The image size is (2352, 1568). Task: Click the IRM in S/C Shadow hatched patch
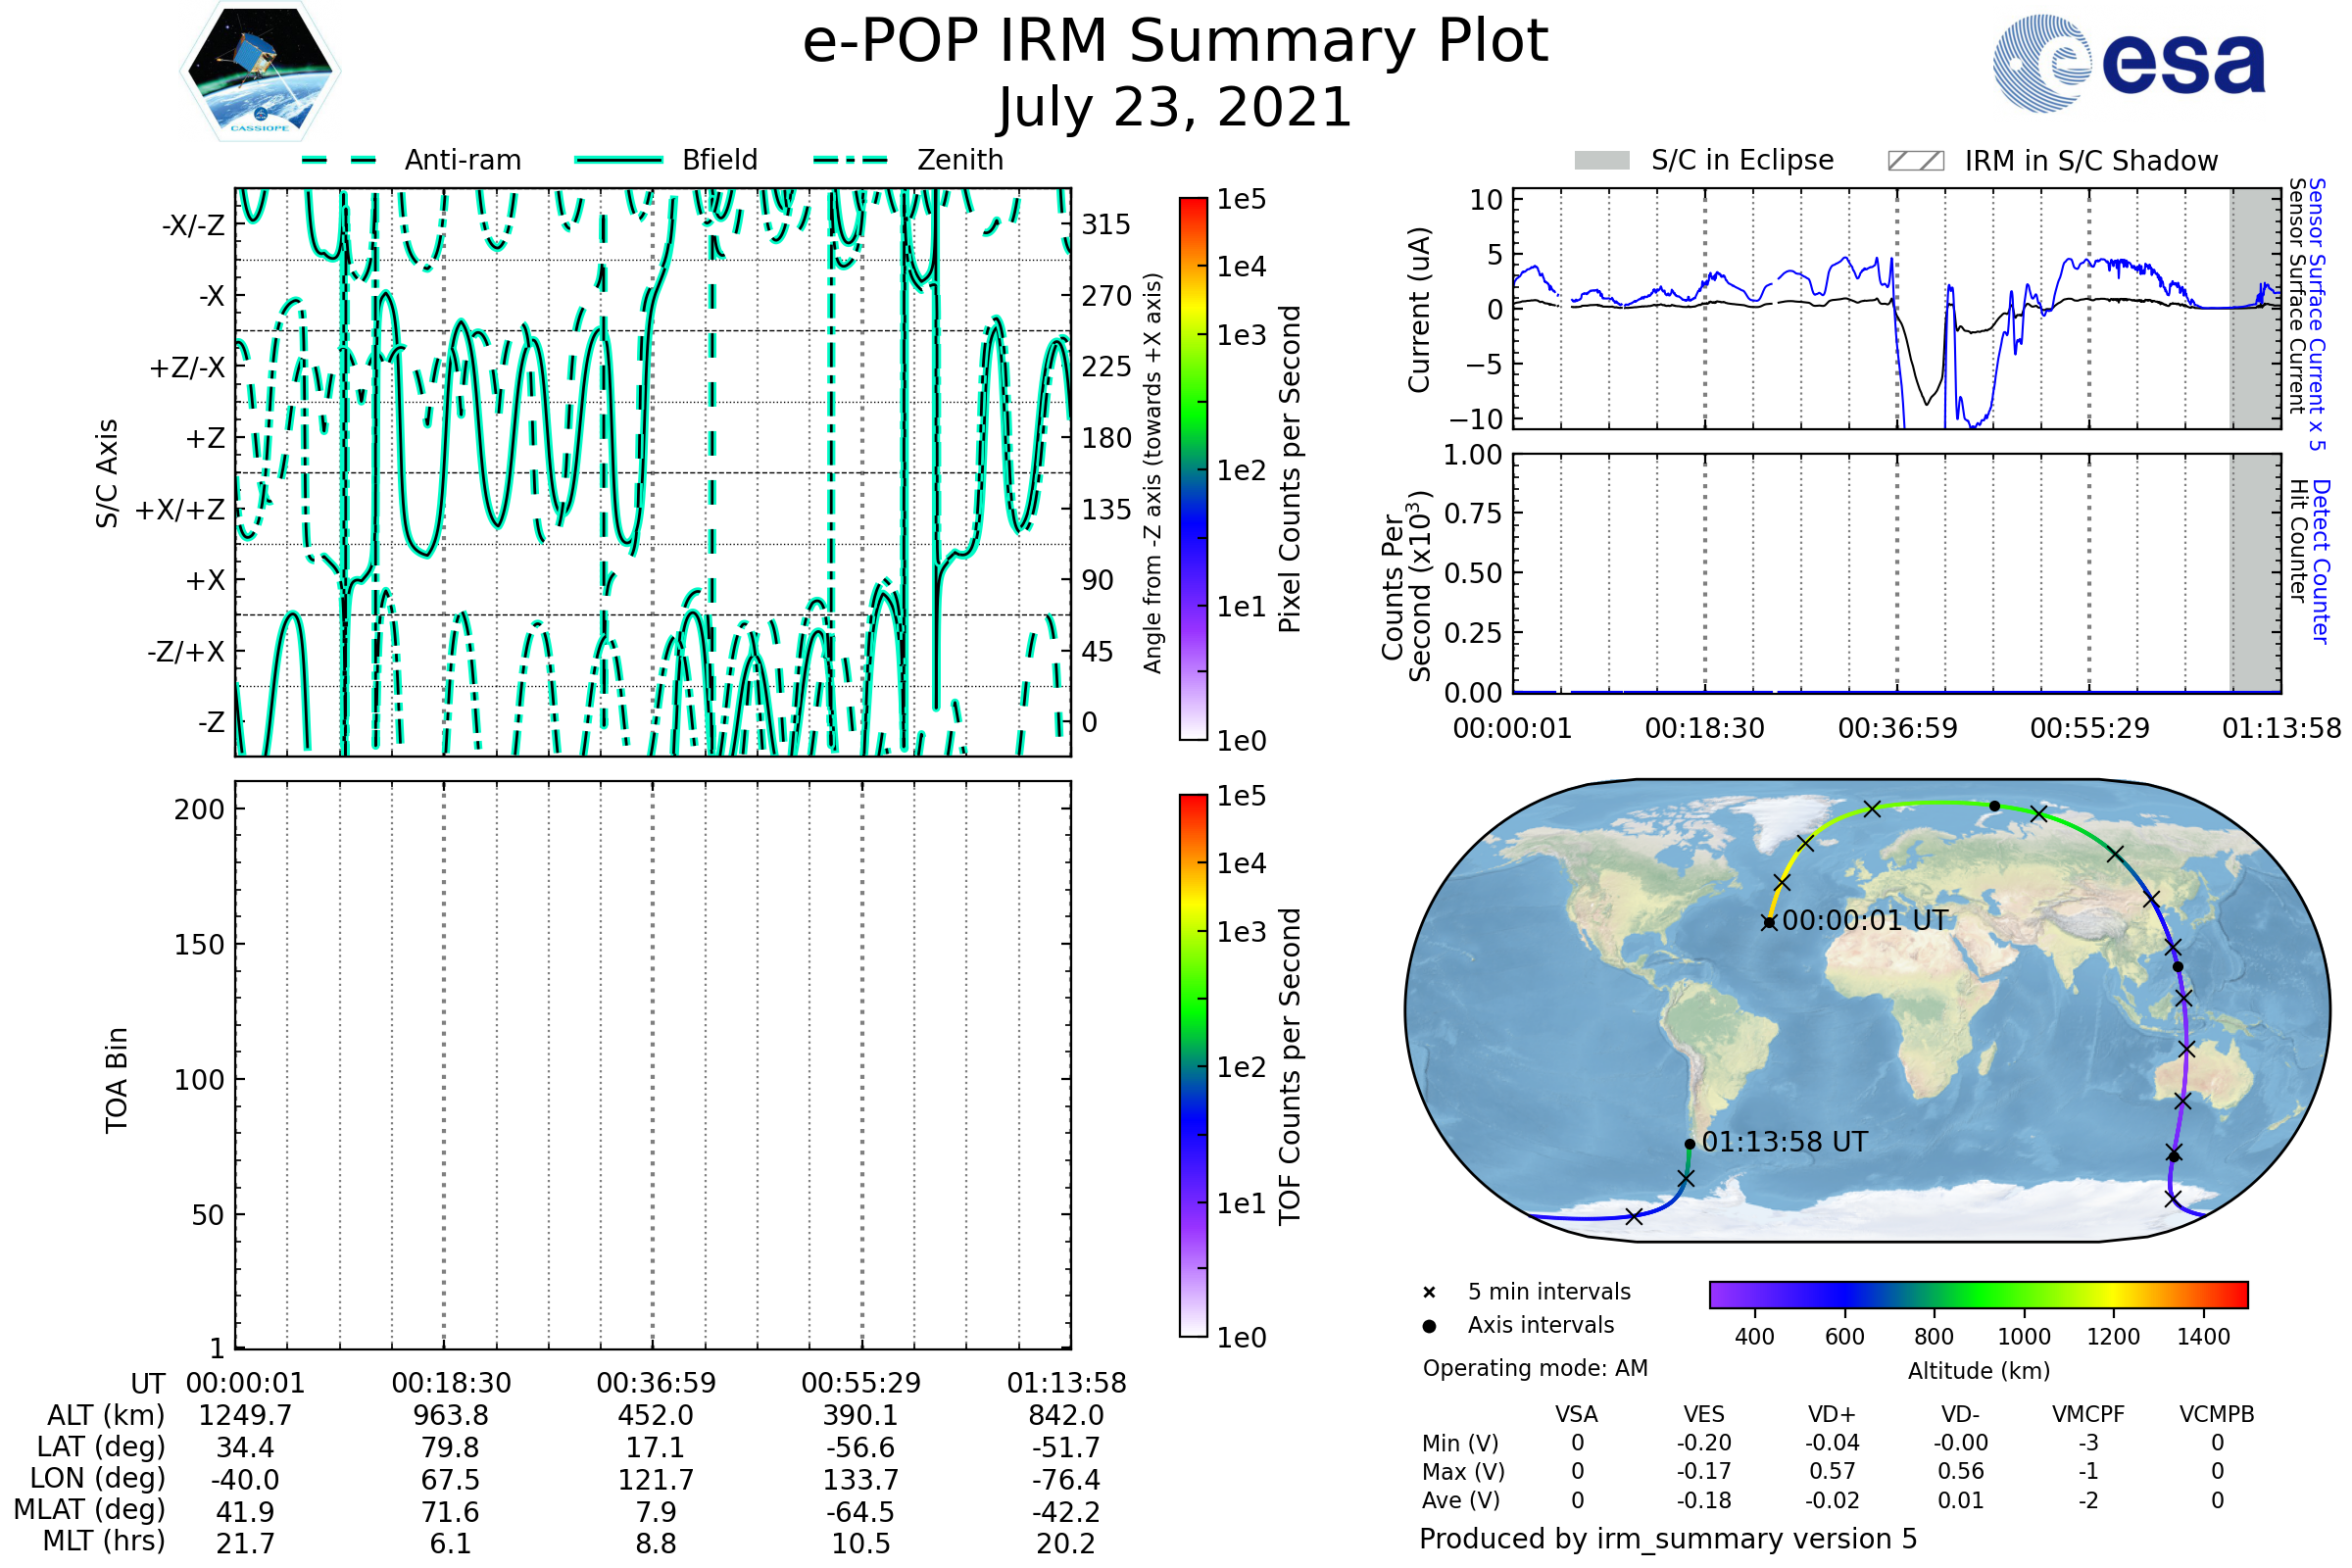pyautogui.click(x=1916, y=161)
